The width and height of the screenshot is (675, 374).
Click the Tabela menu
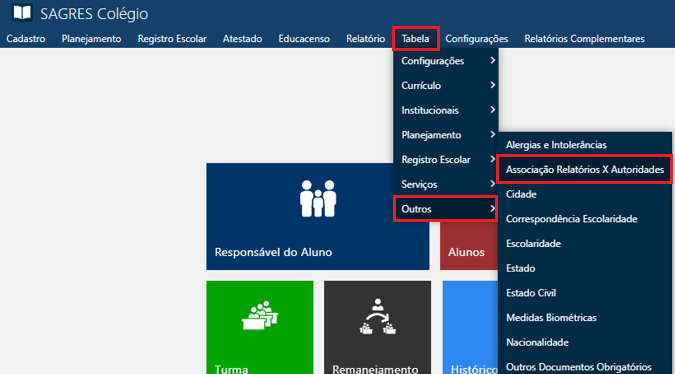415,39
